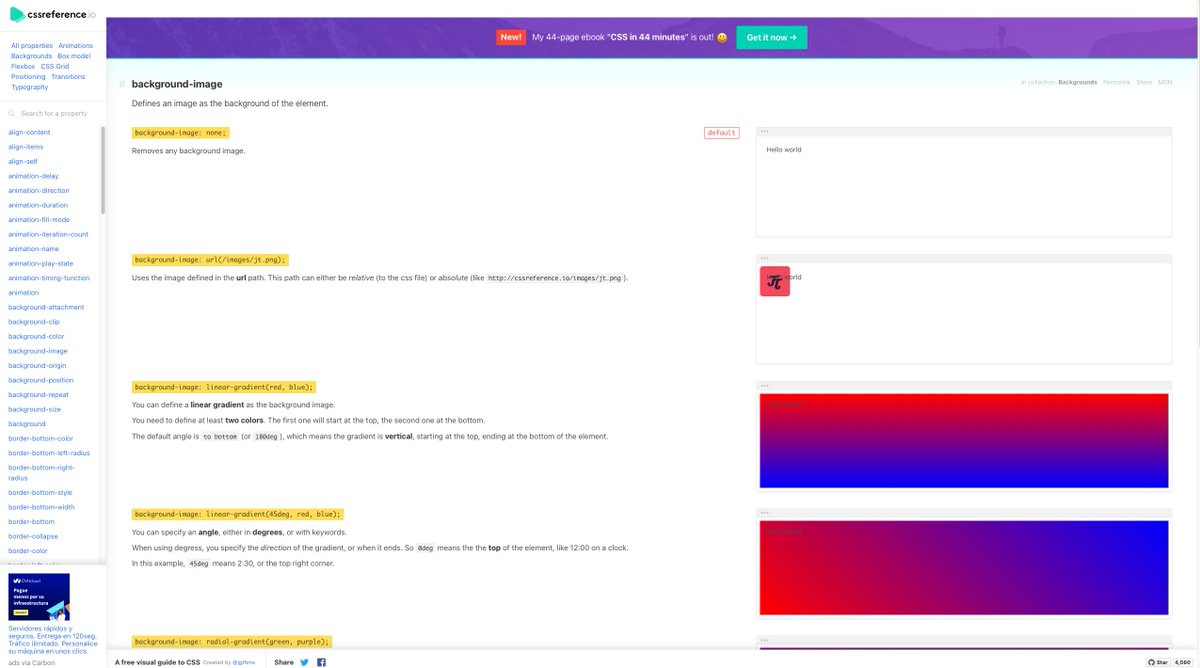Open the Animations category in the top navigation
1200x668 pixels.
pyautogui.click(x=76, y=45)
